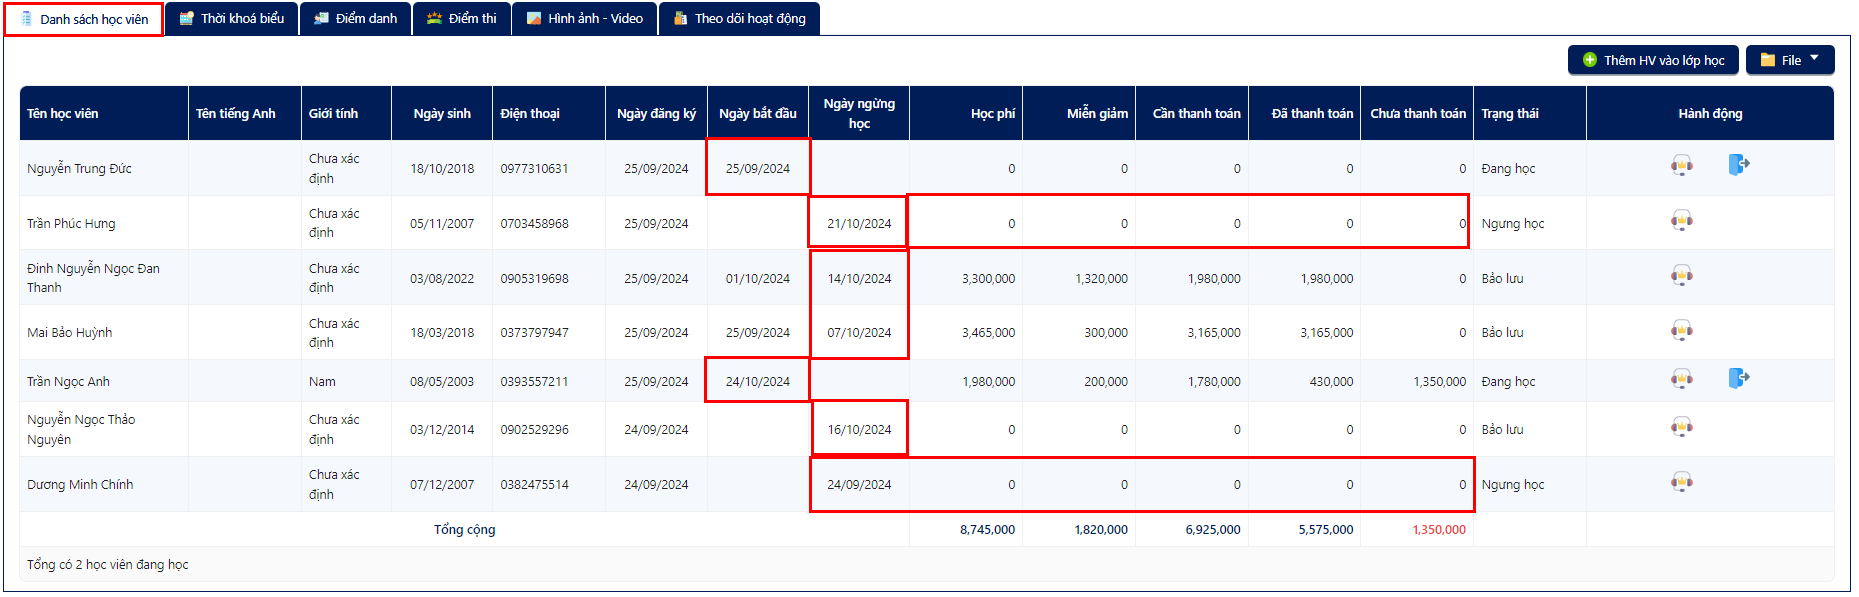Click the name Trần Phúc Hưng
This screenshot has width=1859, height=597.
click(71, 223)
